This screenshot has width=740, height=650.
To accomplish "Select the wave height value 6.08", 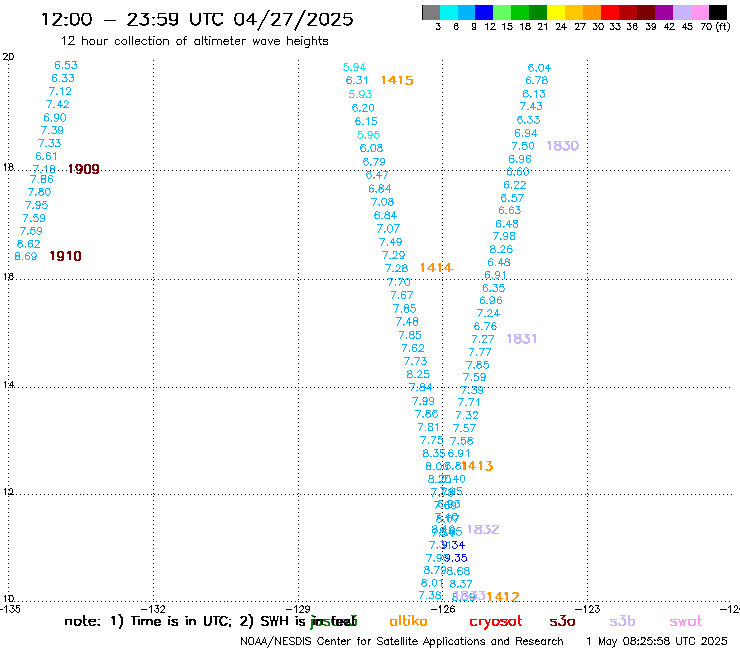I will (371, 148).
